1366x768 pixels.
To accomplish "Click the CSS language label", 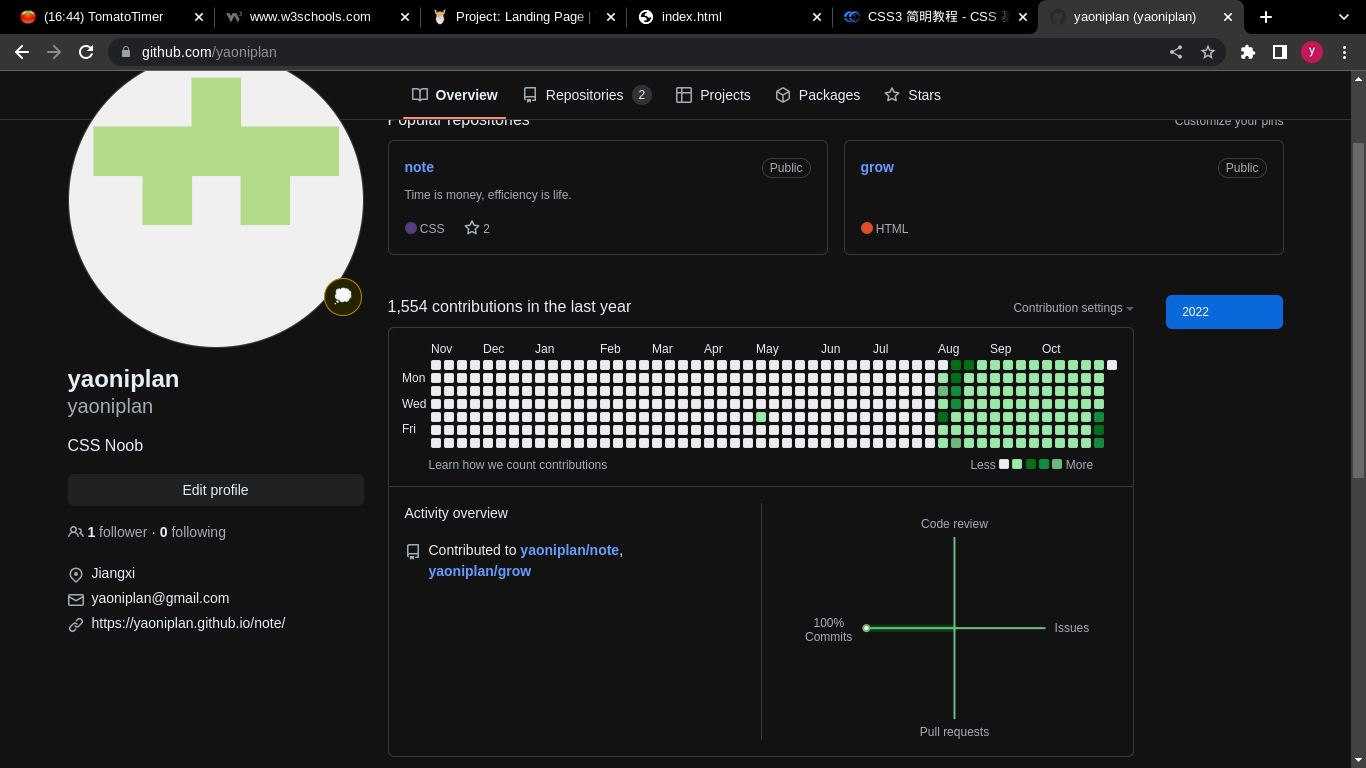I will coord(432,229).
